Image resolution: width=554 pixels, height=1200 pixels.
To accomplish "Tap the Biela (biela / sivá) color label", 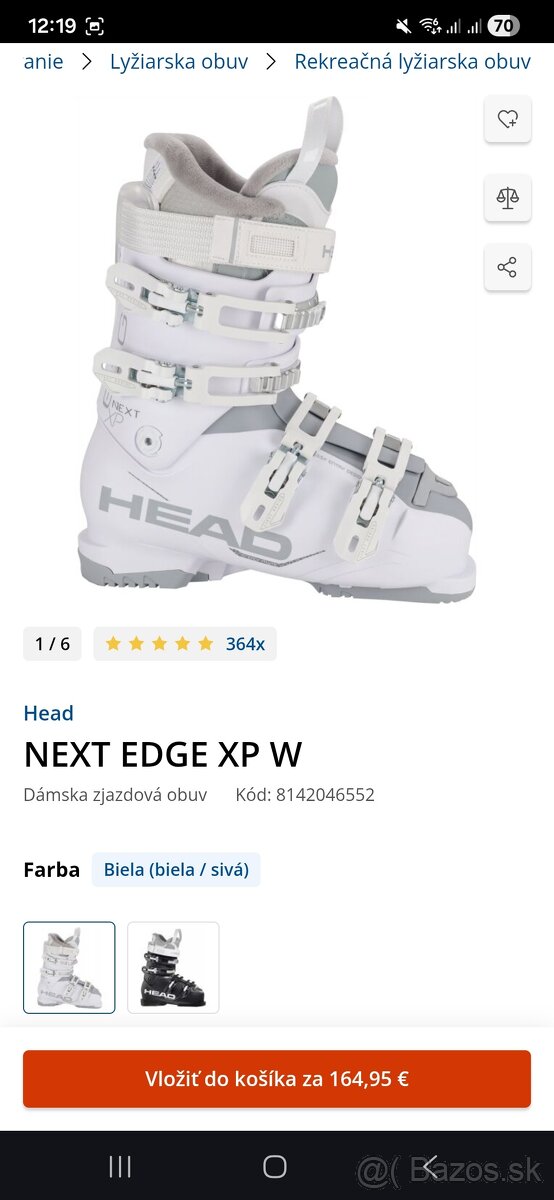I will click(176, 870).
